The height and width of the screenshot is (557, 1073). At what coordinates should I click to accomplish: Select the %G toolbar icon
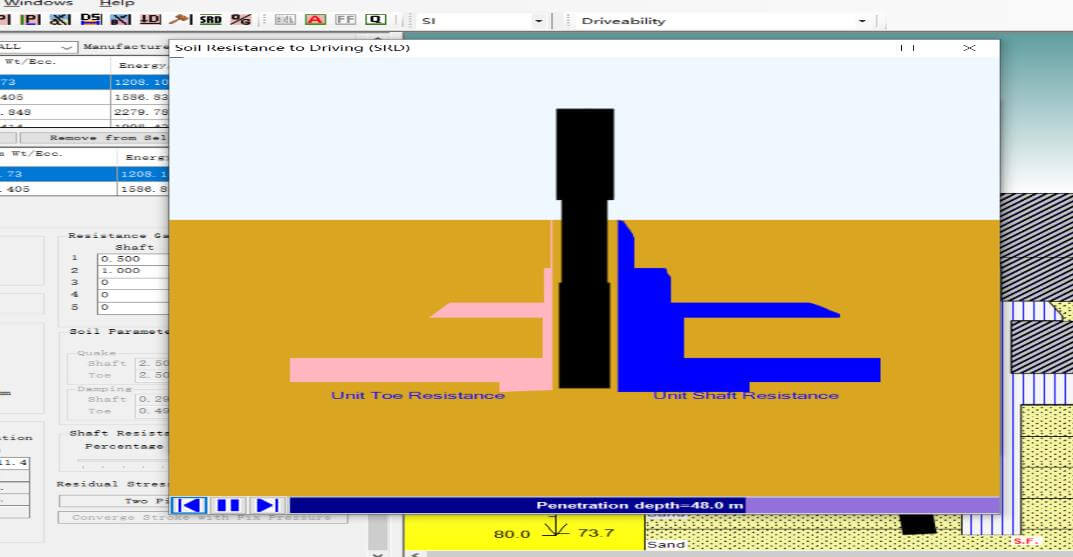coord(241,19)
